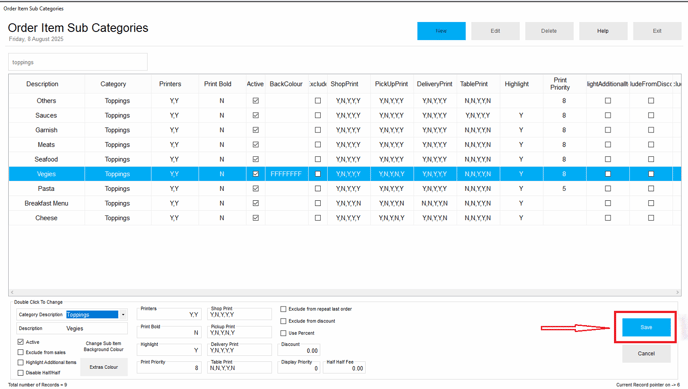
Task: Click the Print Priority column header
Action: click(x=560, y=84)
